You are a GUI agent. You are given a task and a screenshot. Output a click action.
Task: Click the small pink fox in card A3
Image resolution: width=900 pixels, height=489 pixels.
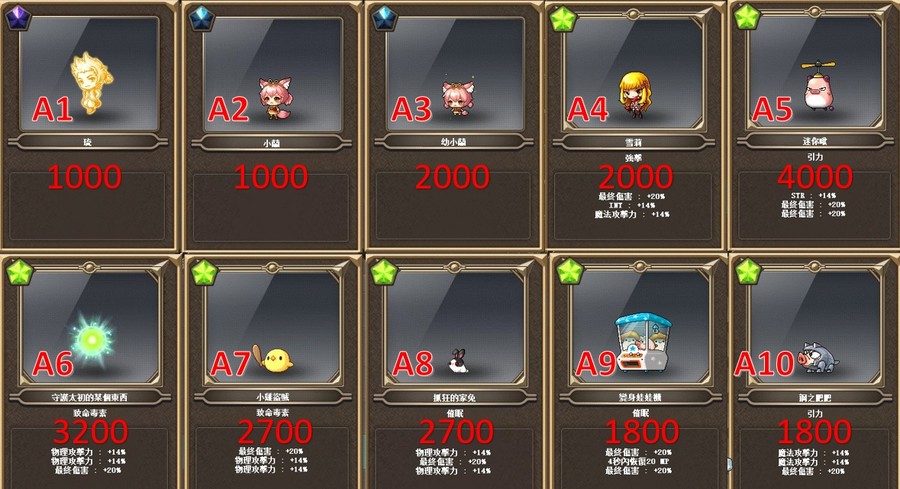pos(457,98)
